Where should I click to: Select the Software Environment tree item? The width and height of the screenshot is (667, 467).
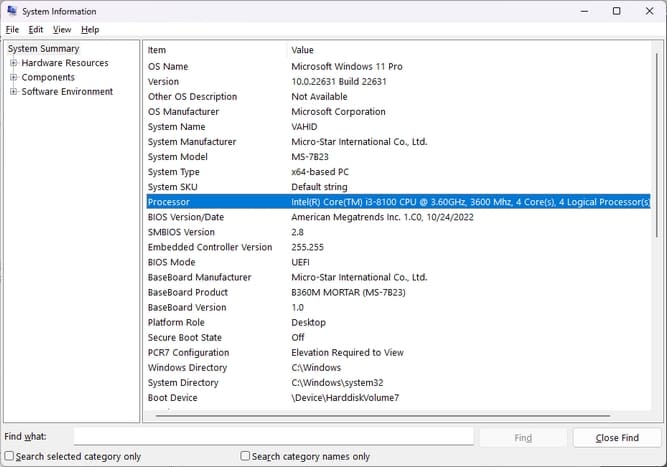[x=67, y=91]
